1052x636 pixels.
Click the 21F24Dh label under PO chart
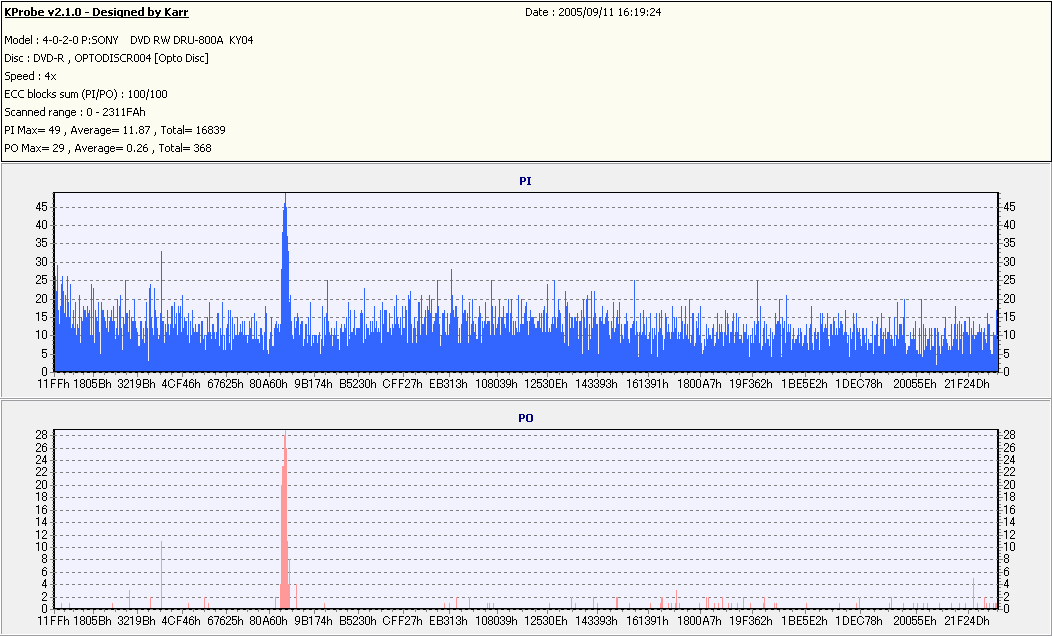[967, 621]
